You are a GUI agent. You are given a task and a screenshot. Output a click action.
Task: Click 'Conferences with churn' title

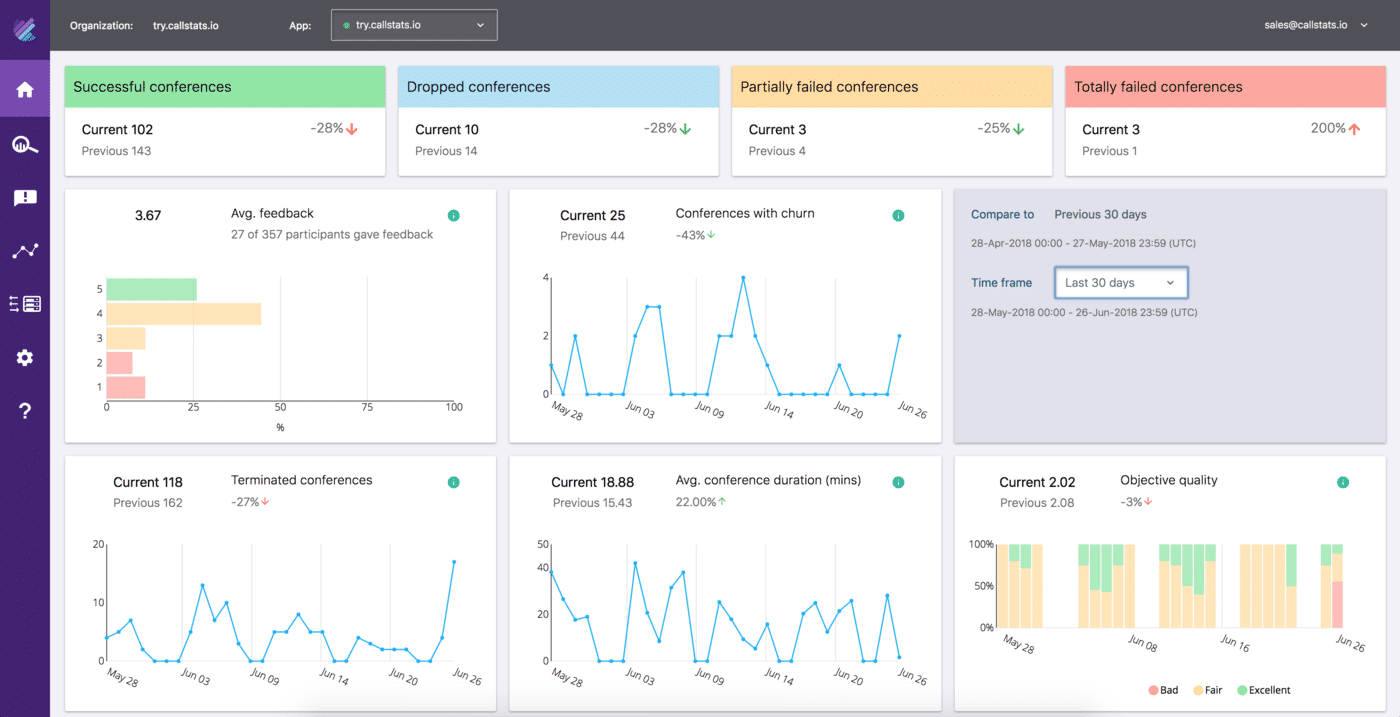click(x=745, y=213)
